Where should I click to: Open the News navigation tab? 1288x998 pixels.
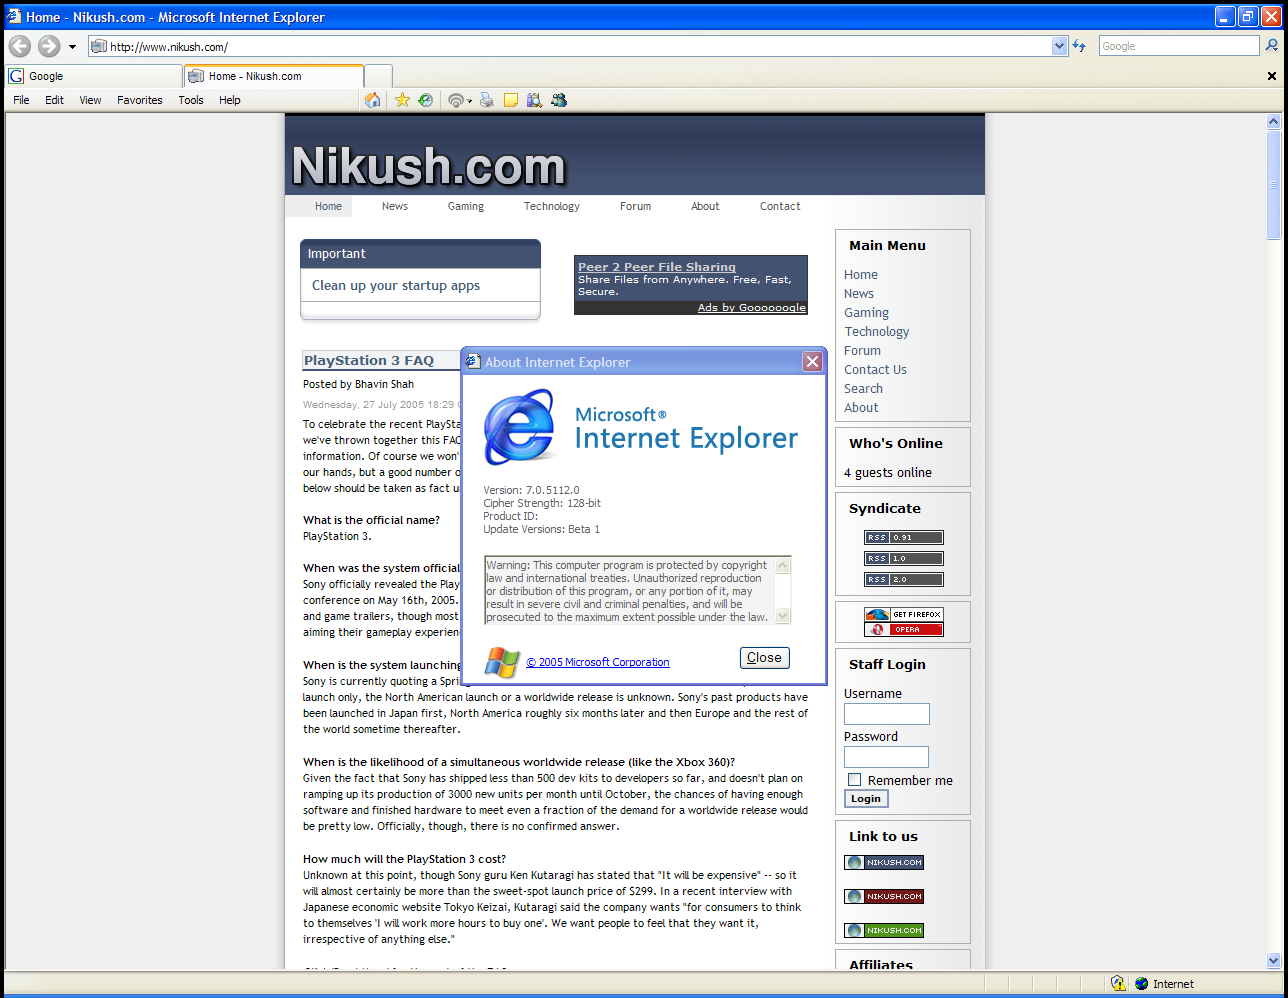[395, 206]
